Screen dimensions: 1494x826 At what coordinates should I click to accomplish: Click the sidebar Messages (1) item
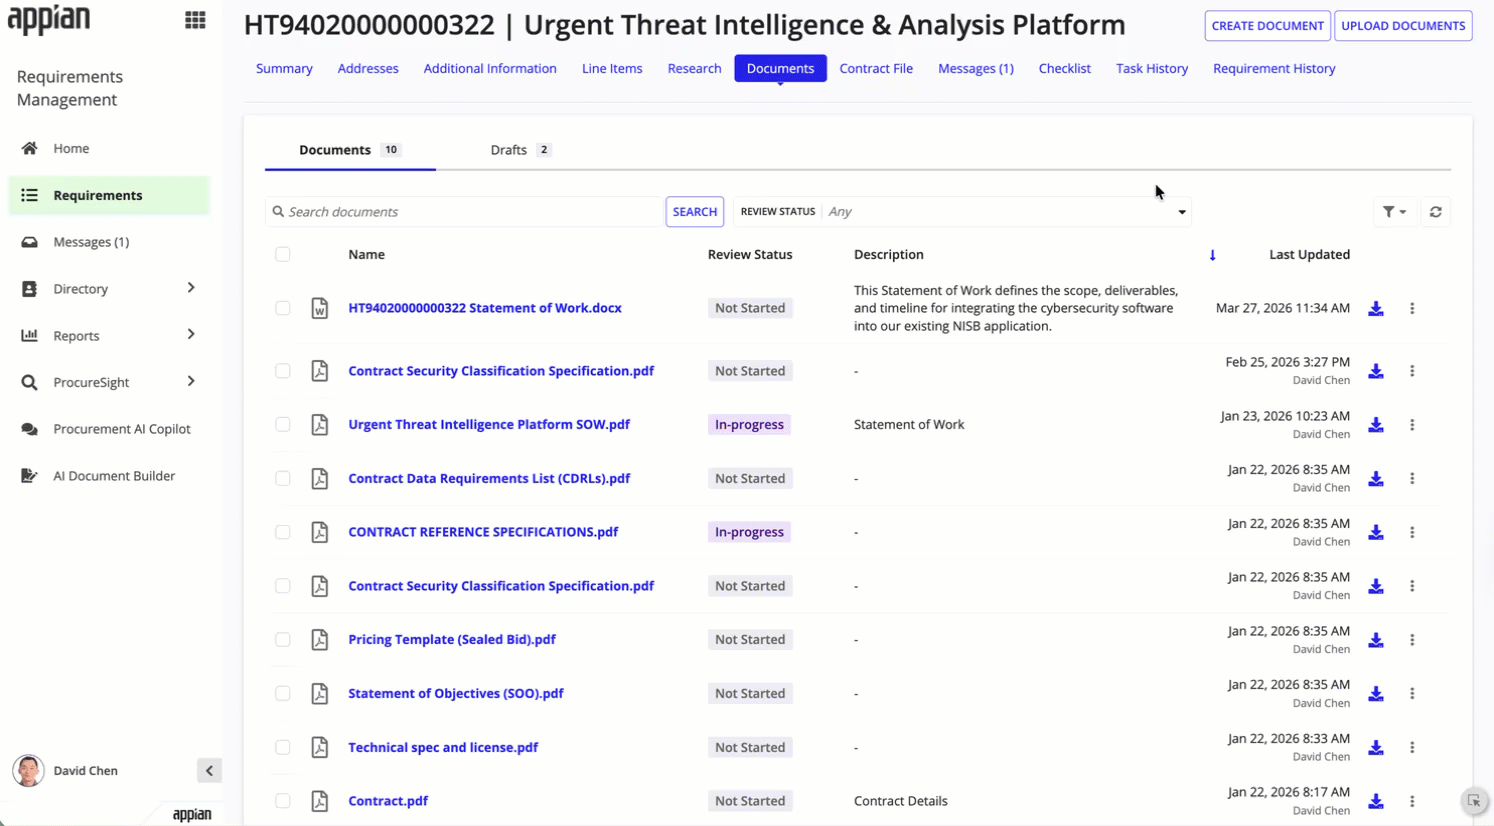point(109,242)
